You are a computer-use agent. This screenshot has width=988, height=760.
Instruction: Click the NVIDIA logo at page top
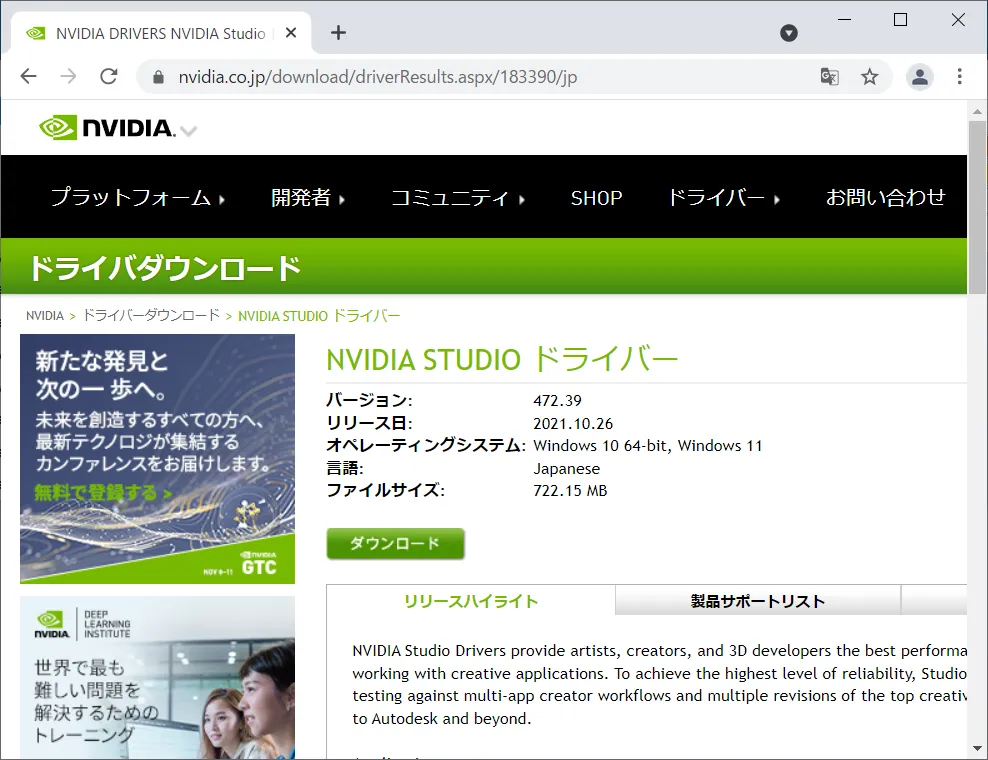coord(107,128)
